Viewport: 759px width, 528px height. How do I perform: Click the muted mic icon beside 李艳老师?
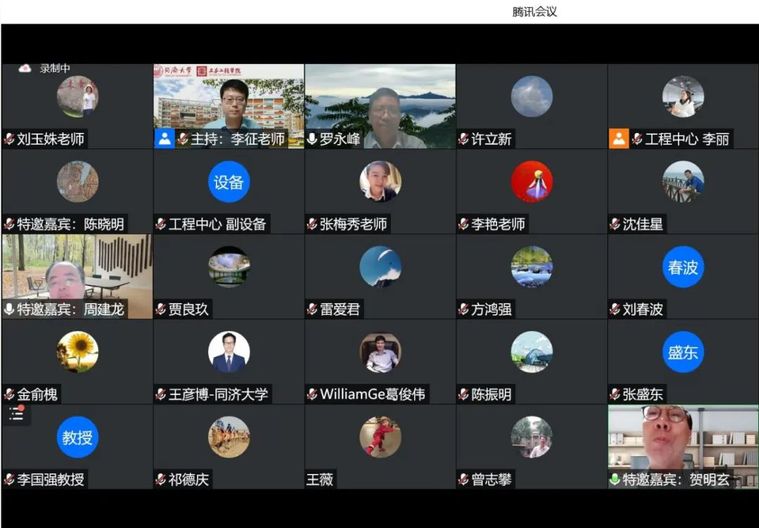pyautogui.click(x=464, y=224)
